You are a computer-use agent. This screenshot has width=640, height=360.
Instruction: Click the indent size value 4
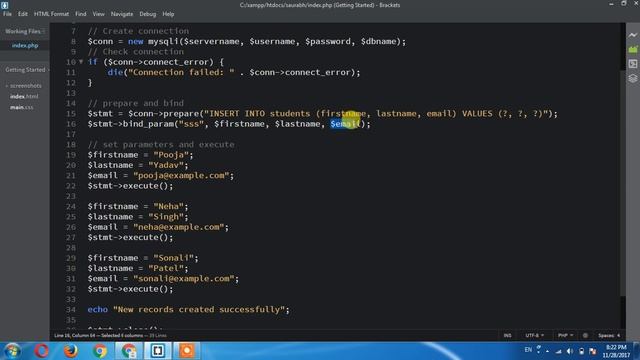(x=618, y=336)
